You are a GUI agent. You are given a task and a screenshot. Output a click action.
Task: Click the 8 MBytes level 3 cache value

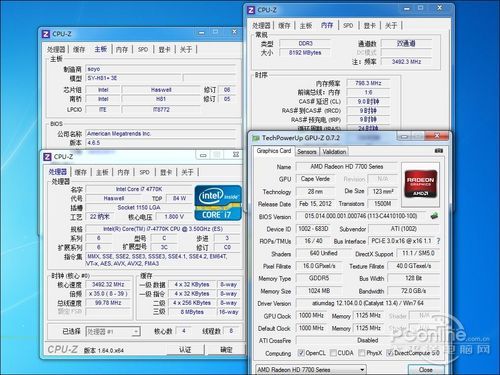[192, 312]
